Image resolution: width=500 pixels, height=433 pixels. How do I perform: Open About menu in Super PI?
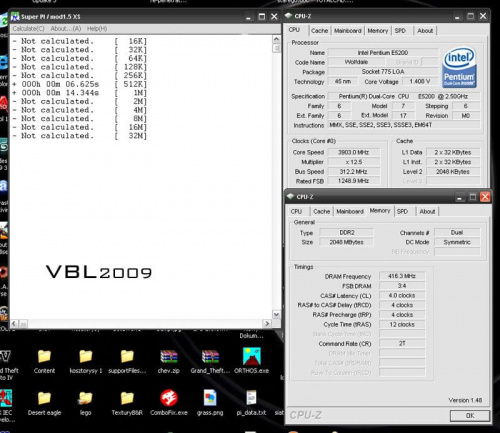click(66, 29)
